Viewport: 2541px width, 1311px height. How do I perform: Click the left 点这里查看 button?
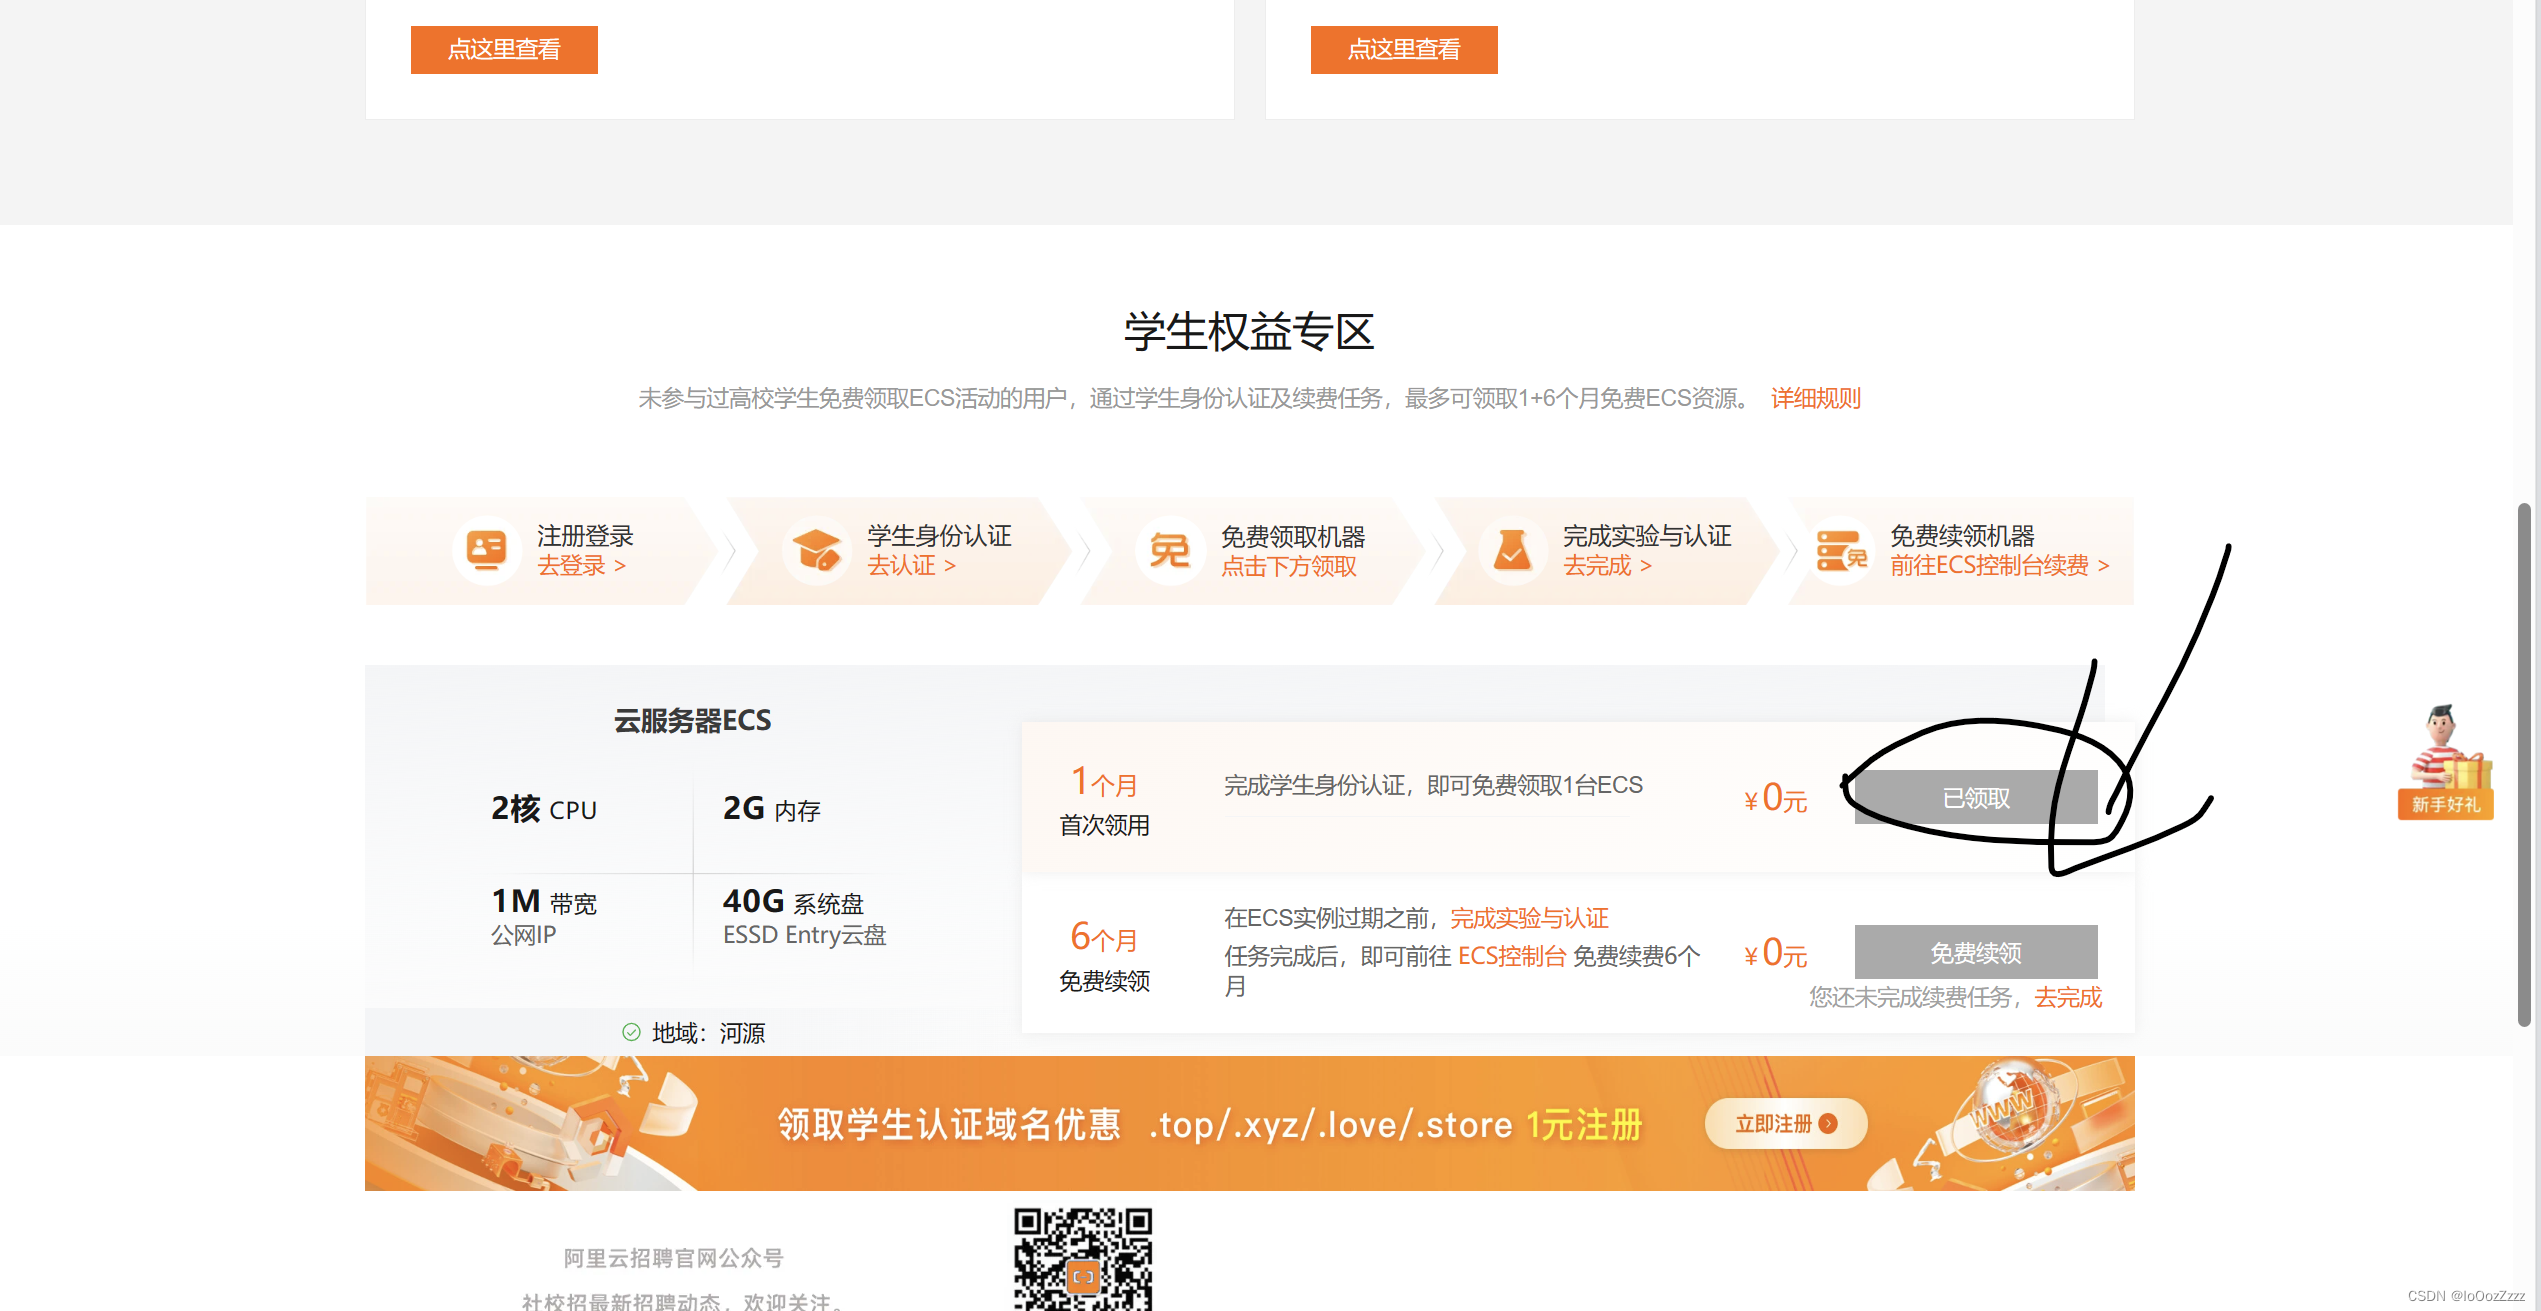point(504,50)
